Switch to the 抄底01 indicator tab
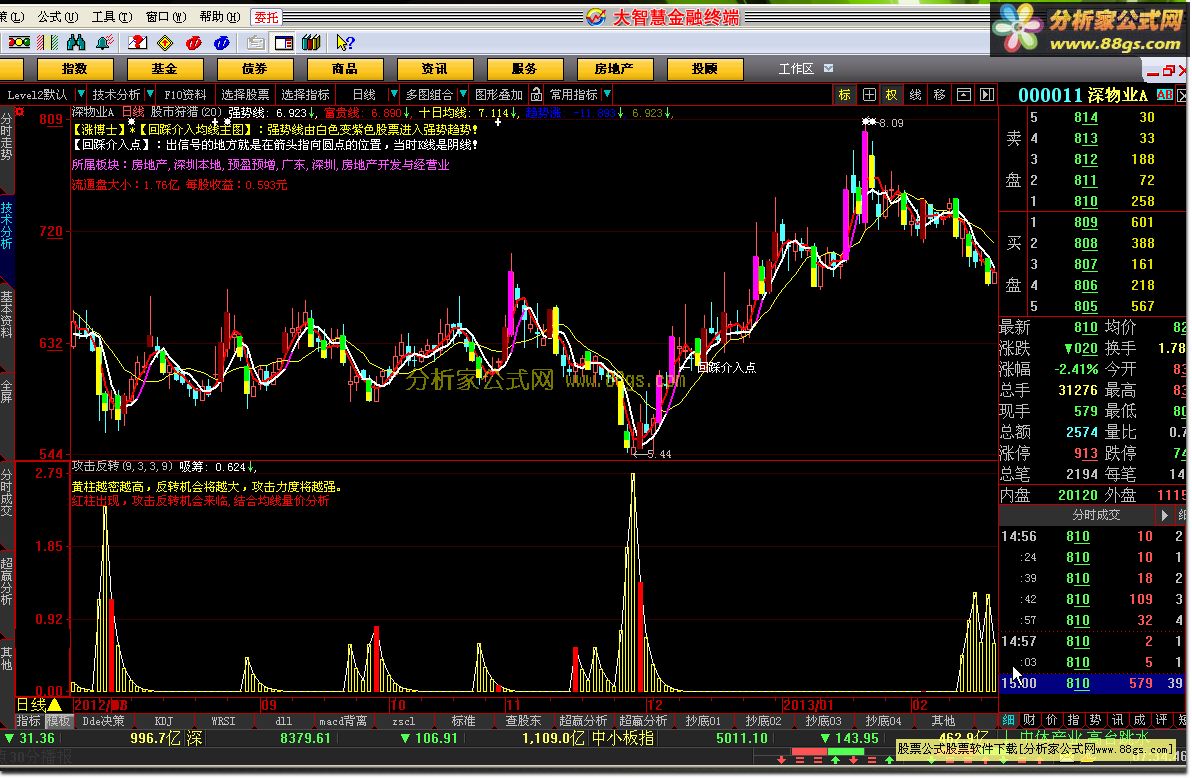 [702, 720]
